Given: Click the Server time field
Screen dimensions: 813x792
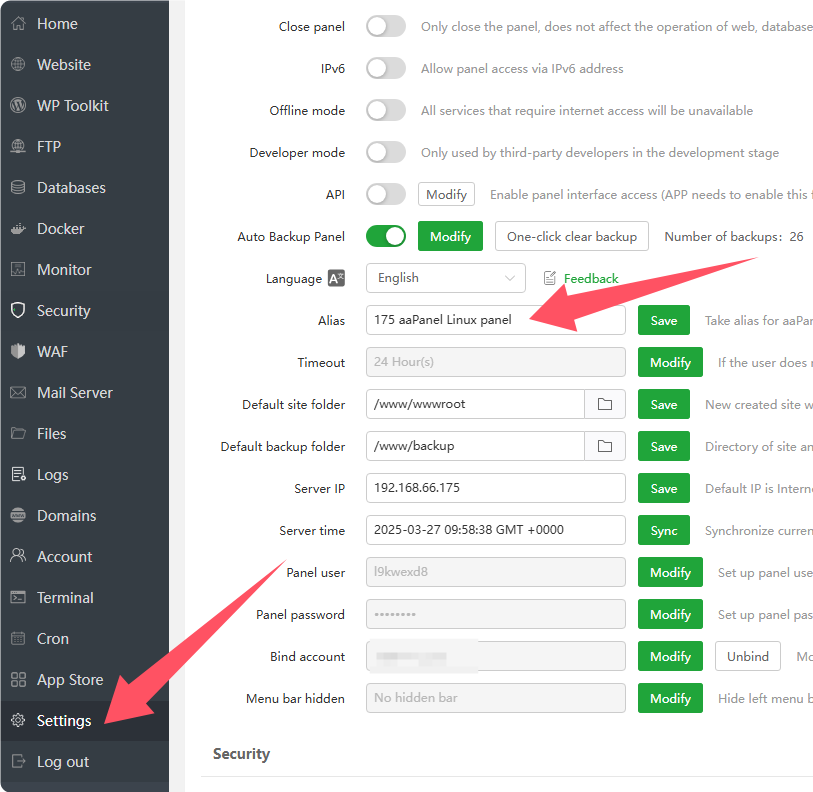Looking at the screenshot, I should coord(496,530).
